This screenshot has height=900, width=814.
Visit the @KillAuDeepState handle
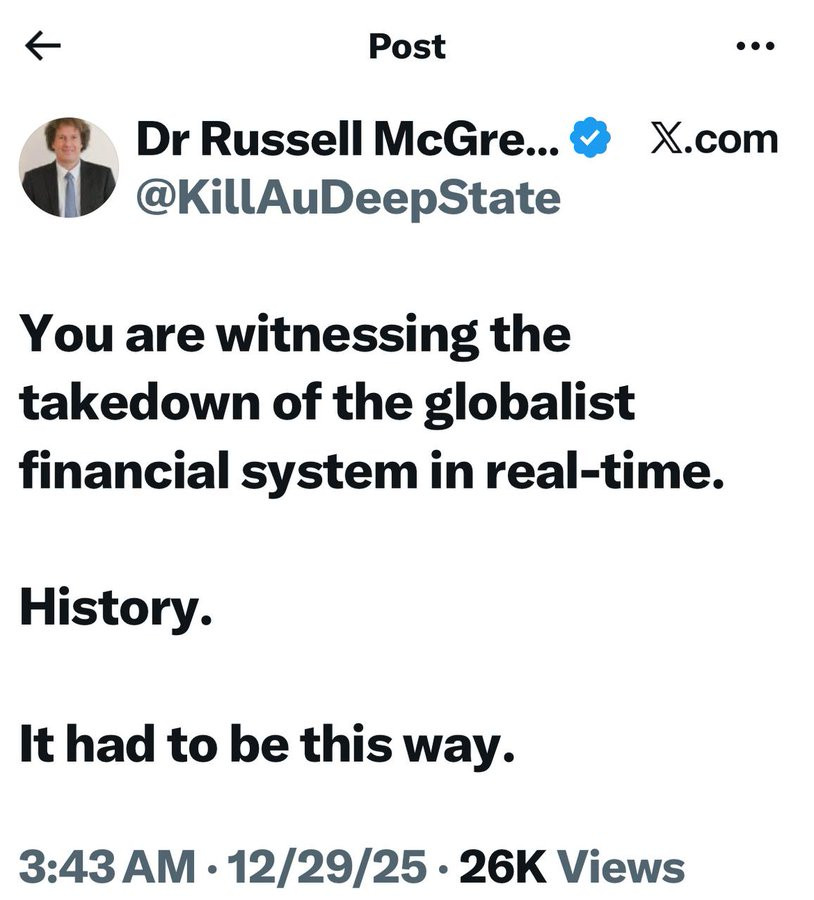point(348,198)
